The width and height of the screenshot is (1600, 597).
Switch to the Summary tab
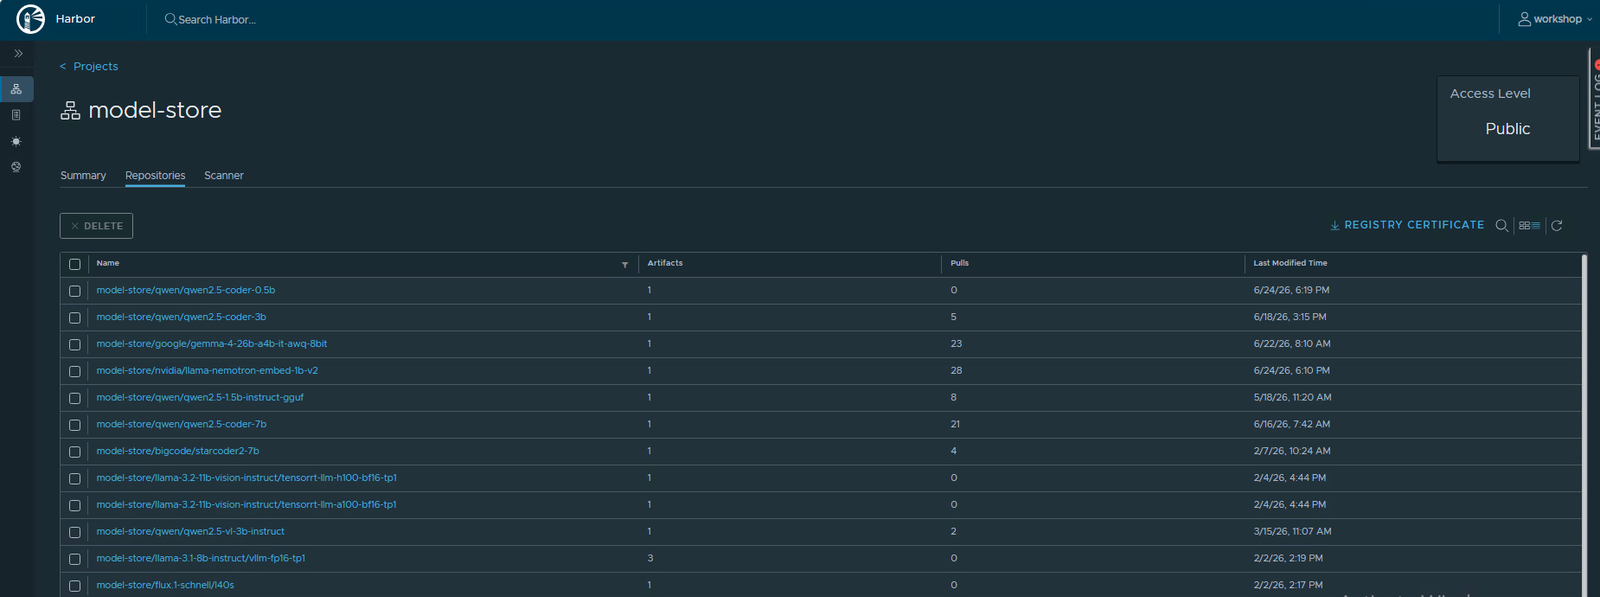(x=83, y=175)
